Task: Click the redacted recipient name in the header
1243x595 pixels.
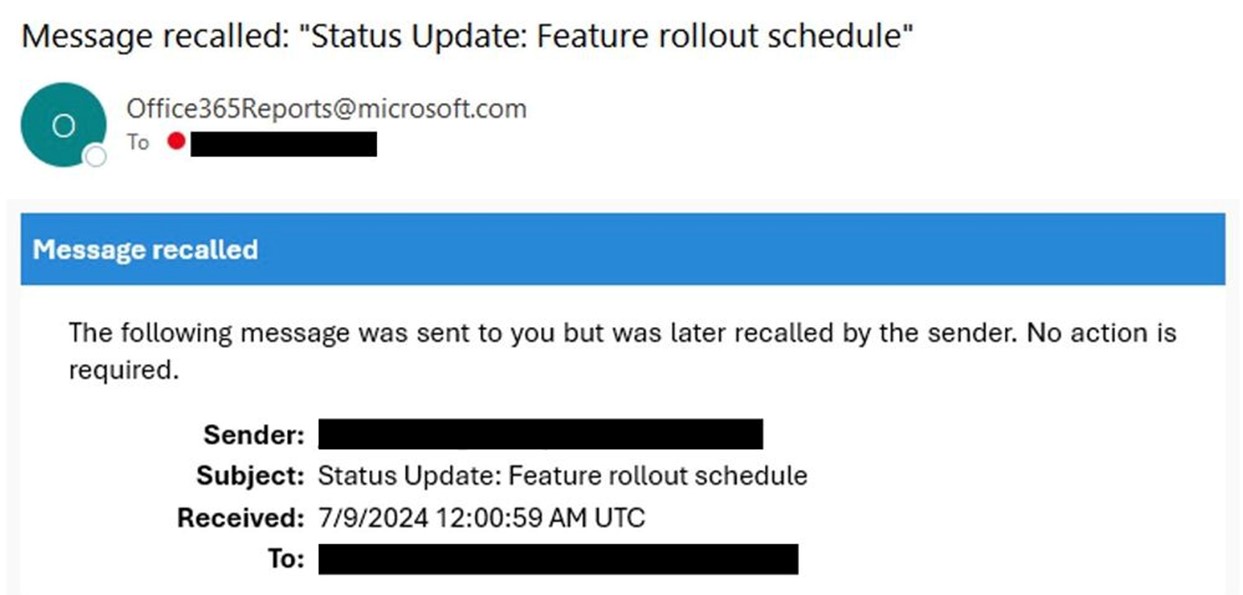Action: tap(283, 144)
